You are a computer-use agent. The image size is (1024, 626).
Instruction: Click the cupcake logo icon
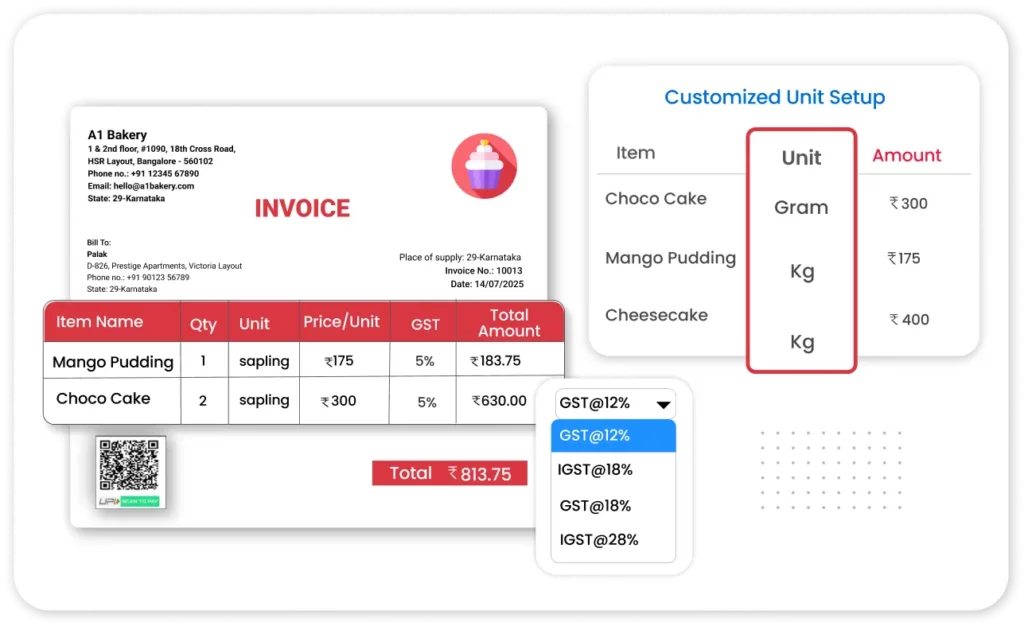(x=484, y=166)
